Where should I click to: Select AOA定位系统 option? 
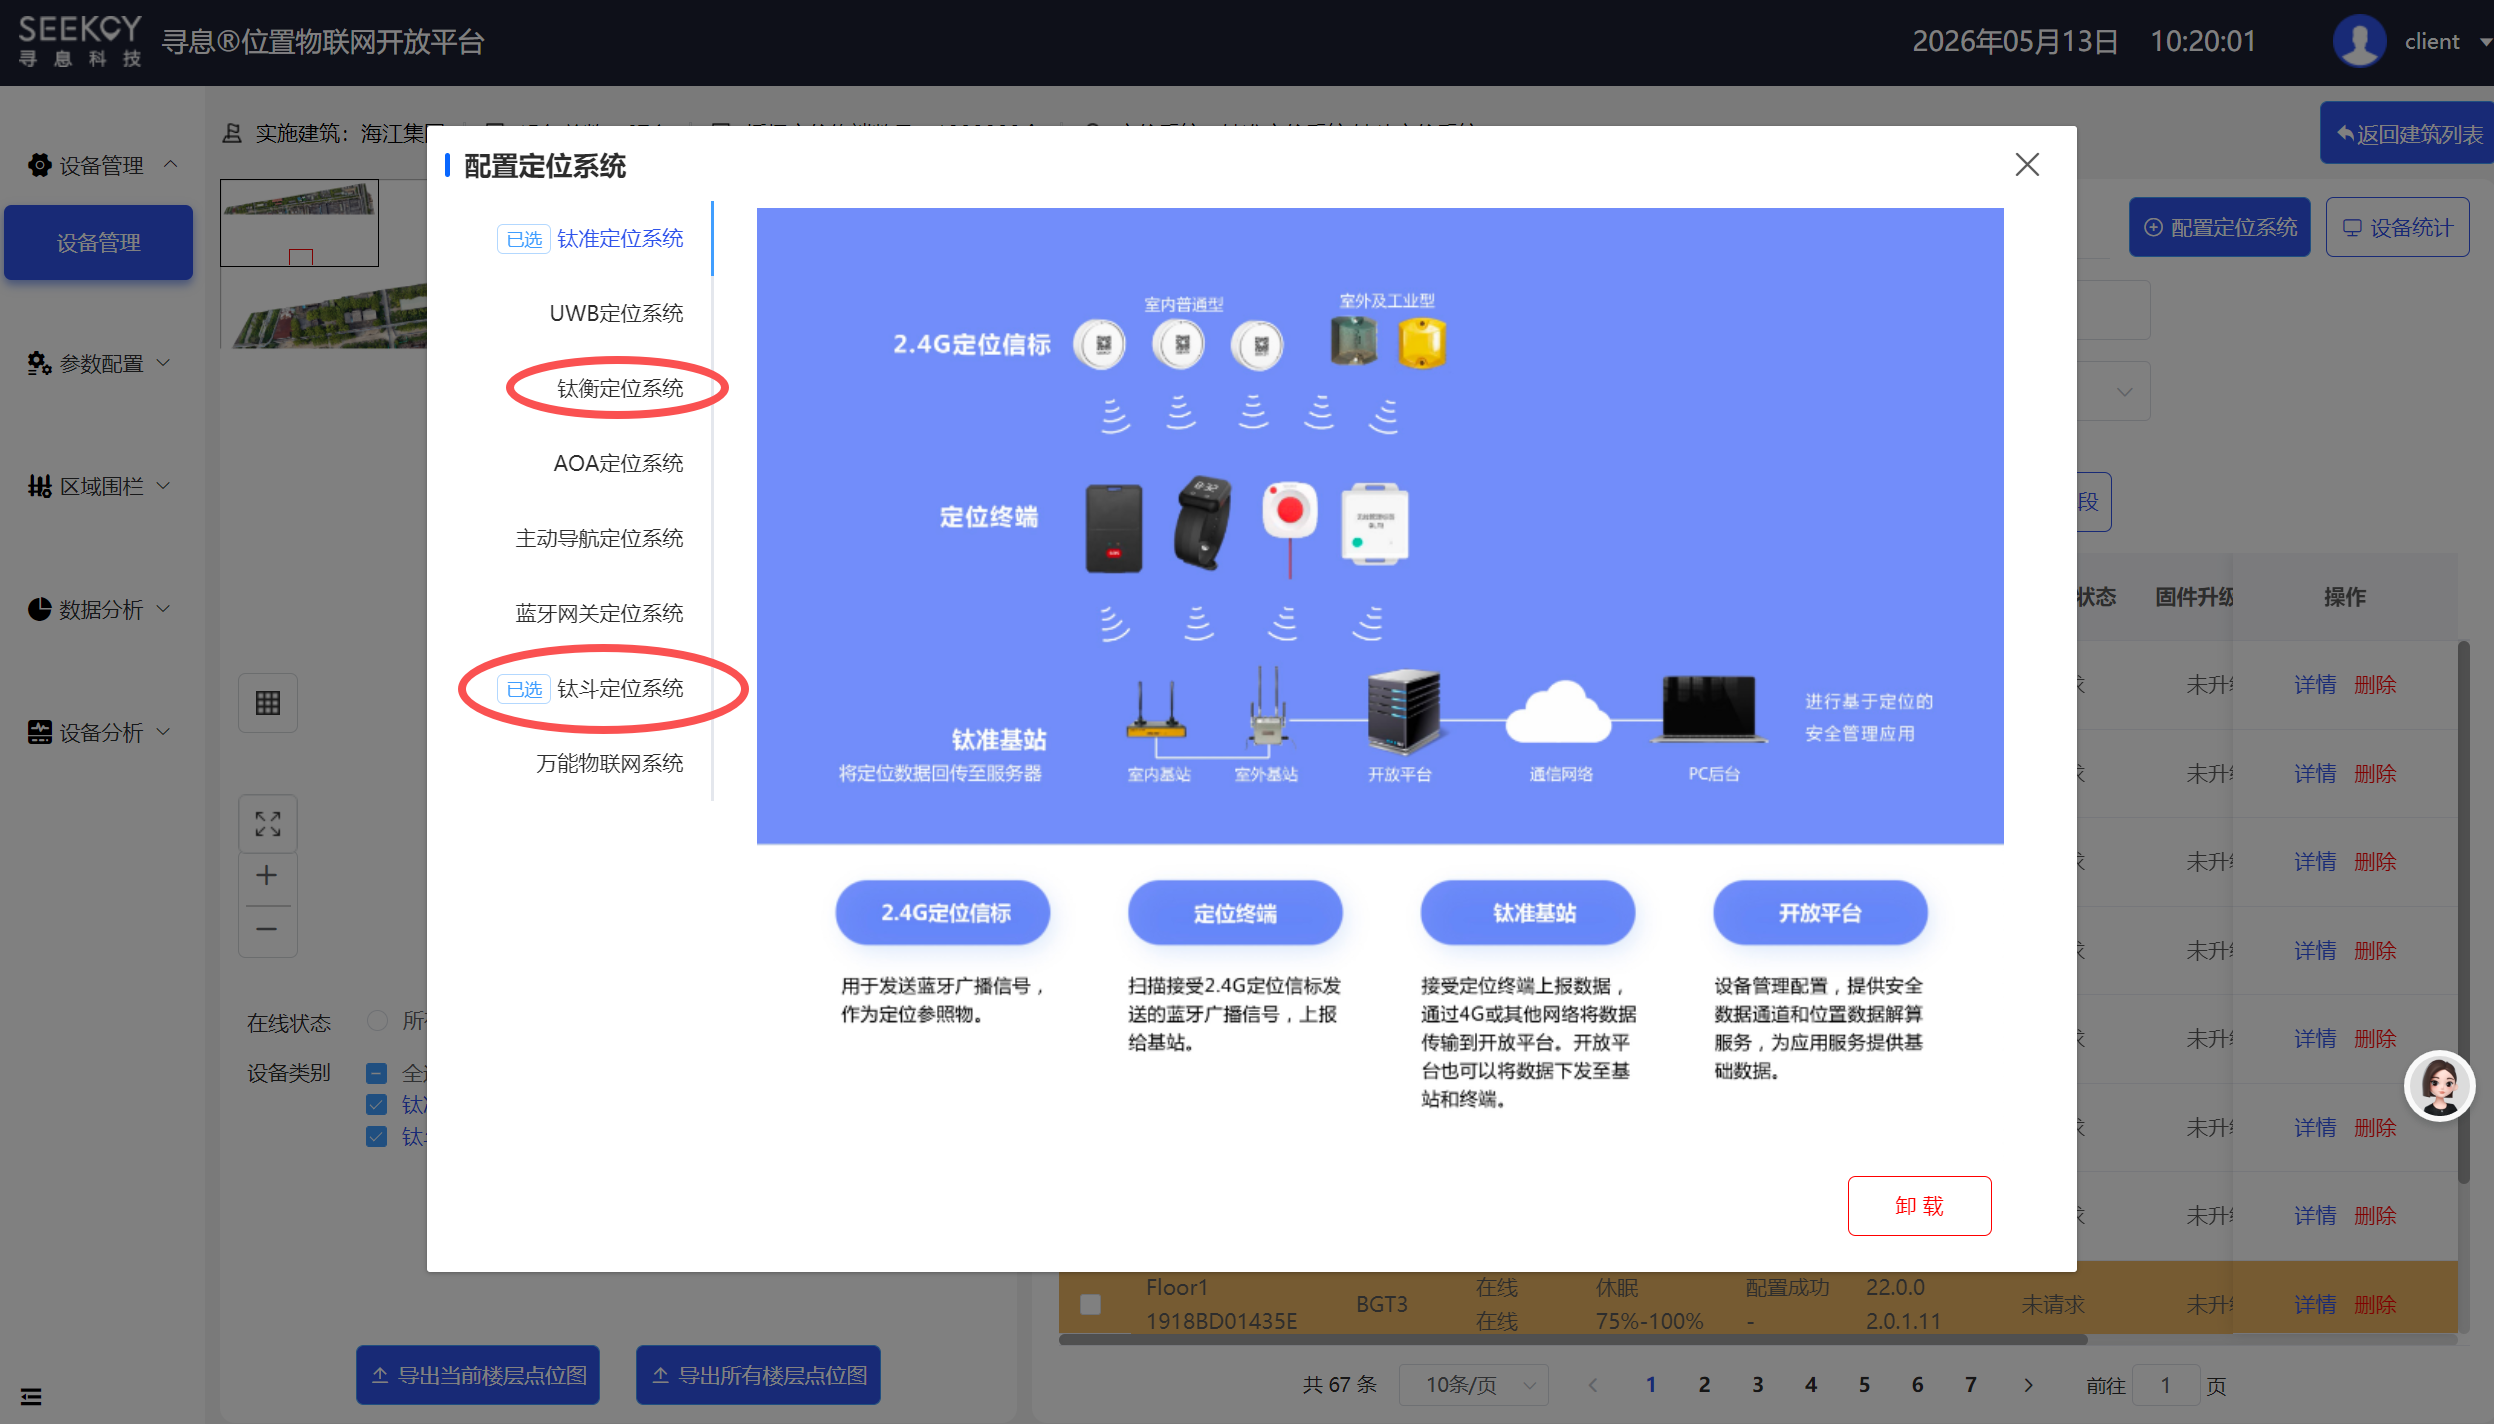tap(618, 464)
